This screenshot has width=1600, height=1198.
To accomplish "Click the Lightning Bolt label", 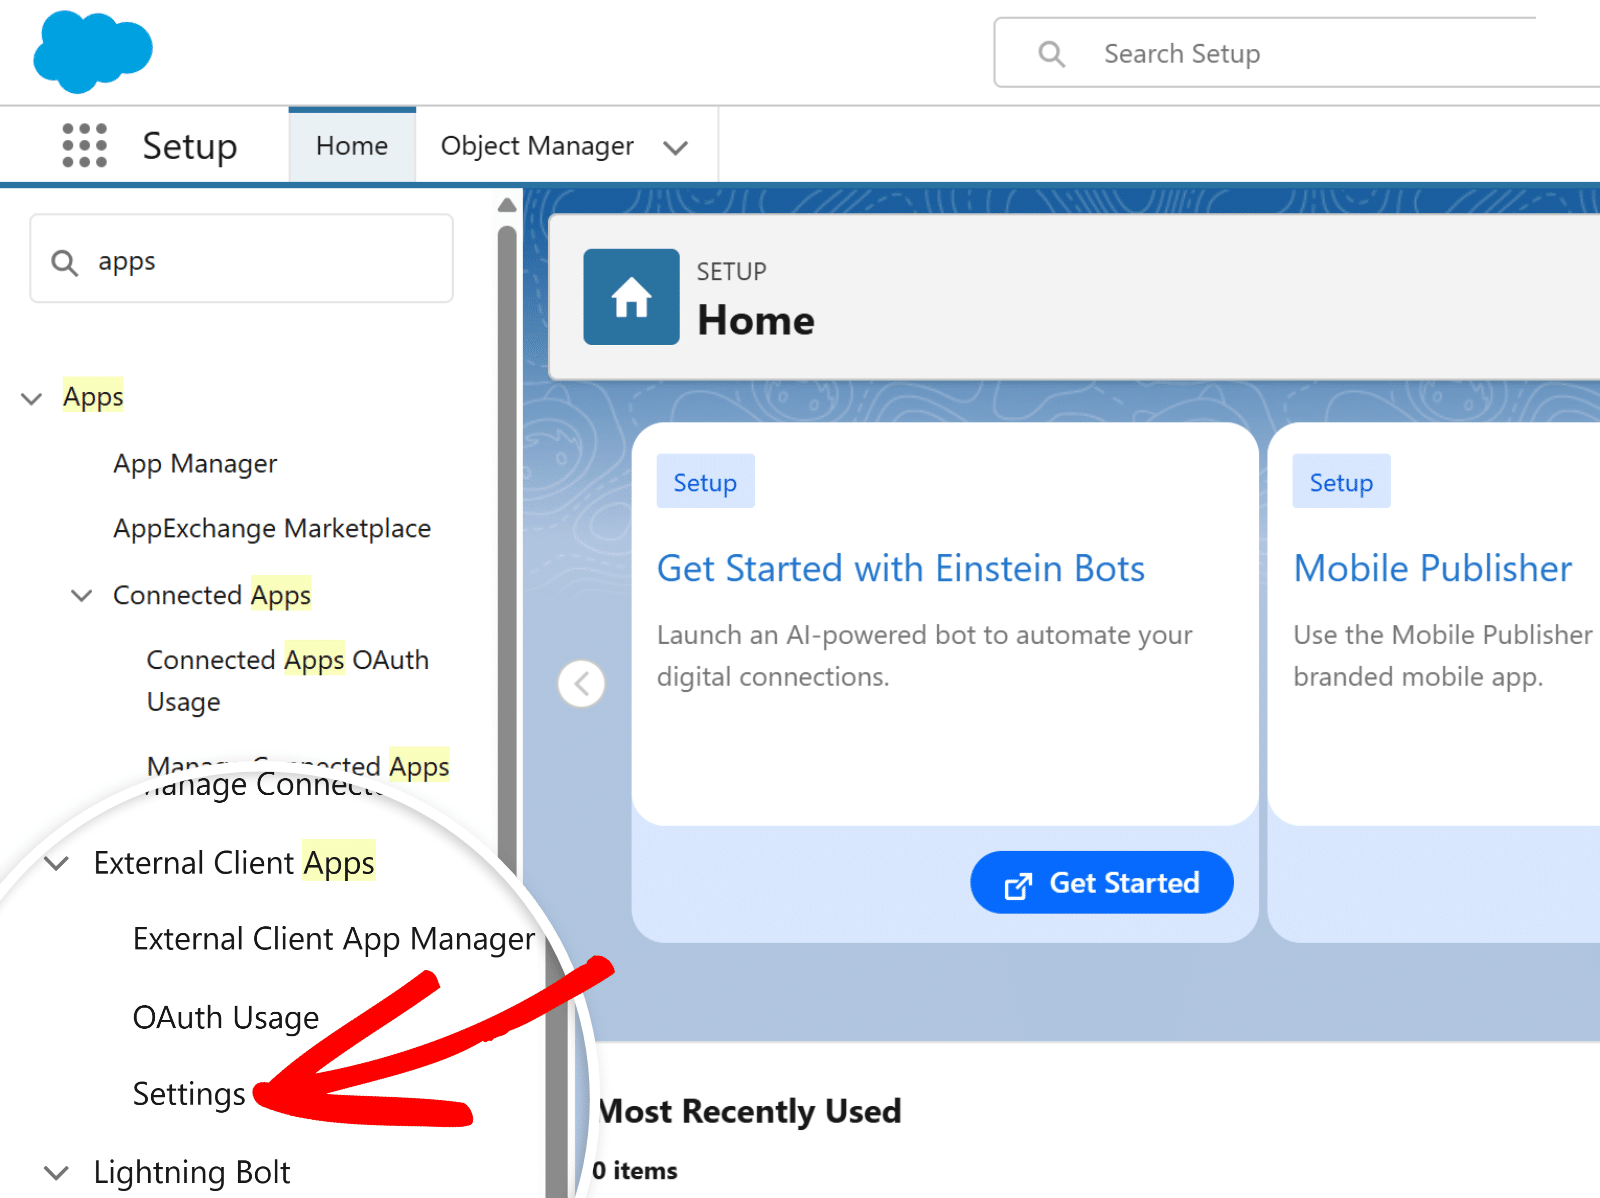I will (x=192, y=1172).
